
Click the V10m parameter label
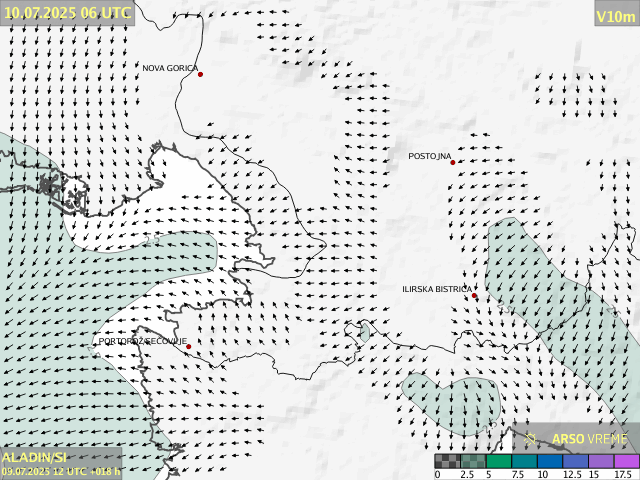coord(616,16)
